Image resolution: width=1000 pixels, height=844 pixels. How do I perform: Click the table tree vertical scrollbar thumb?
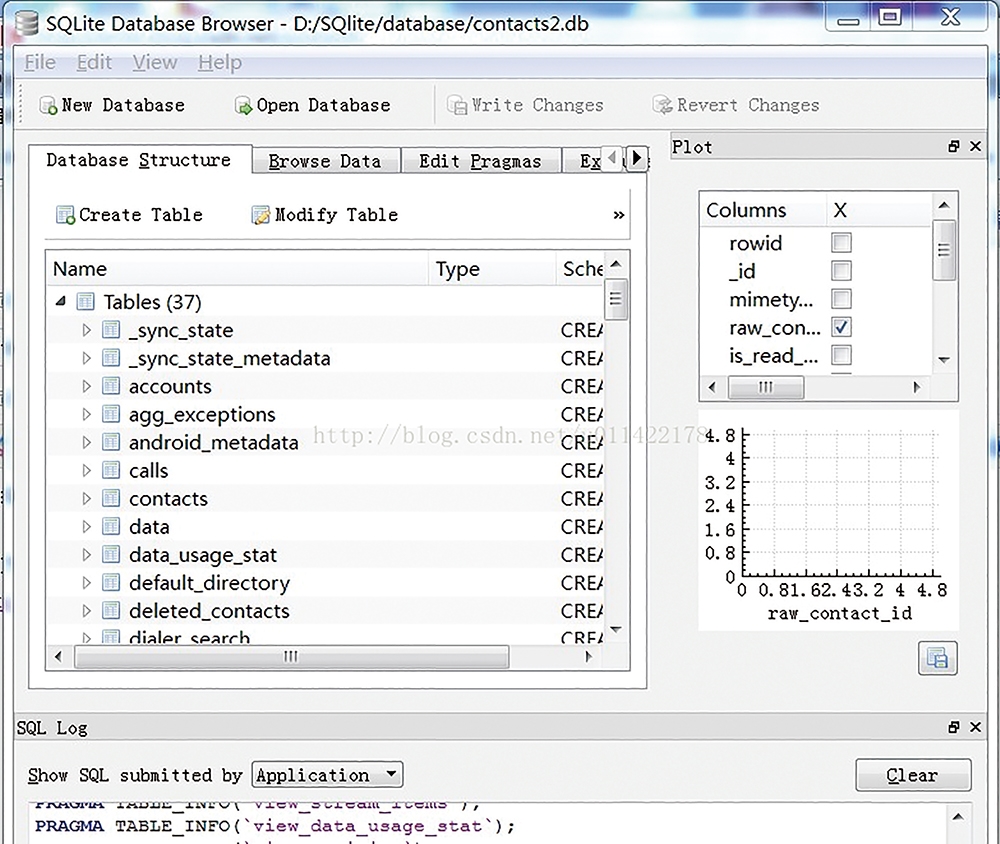(615, 299)
